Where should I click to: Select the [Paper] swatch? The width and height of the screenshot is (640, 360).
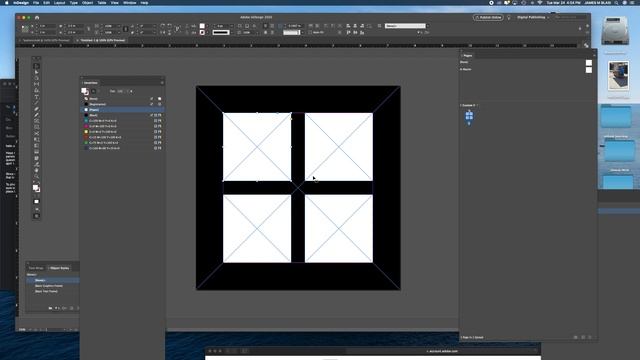(122, 110)
